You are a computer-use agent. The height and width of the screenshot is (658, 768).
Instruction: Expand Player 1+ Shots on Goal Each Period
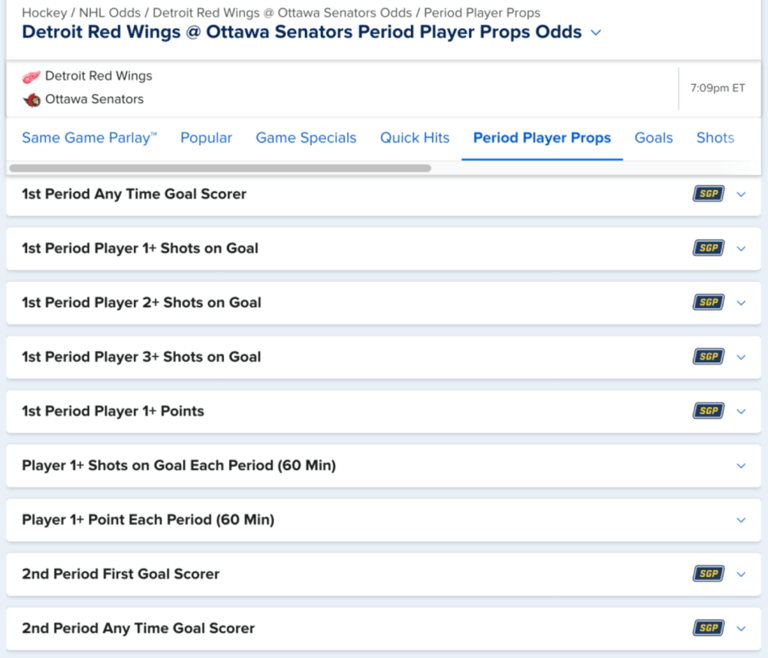point(741,466)
